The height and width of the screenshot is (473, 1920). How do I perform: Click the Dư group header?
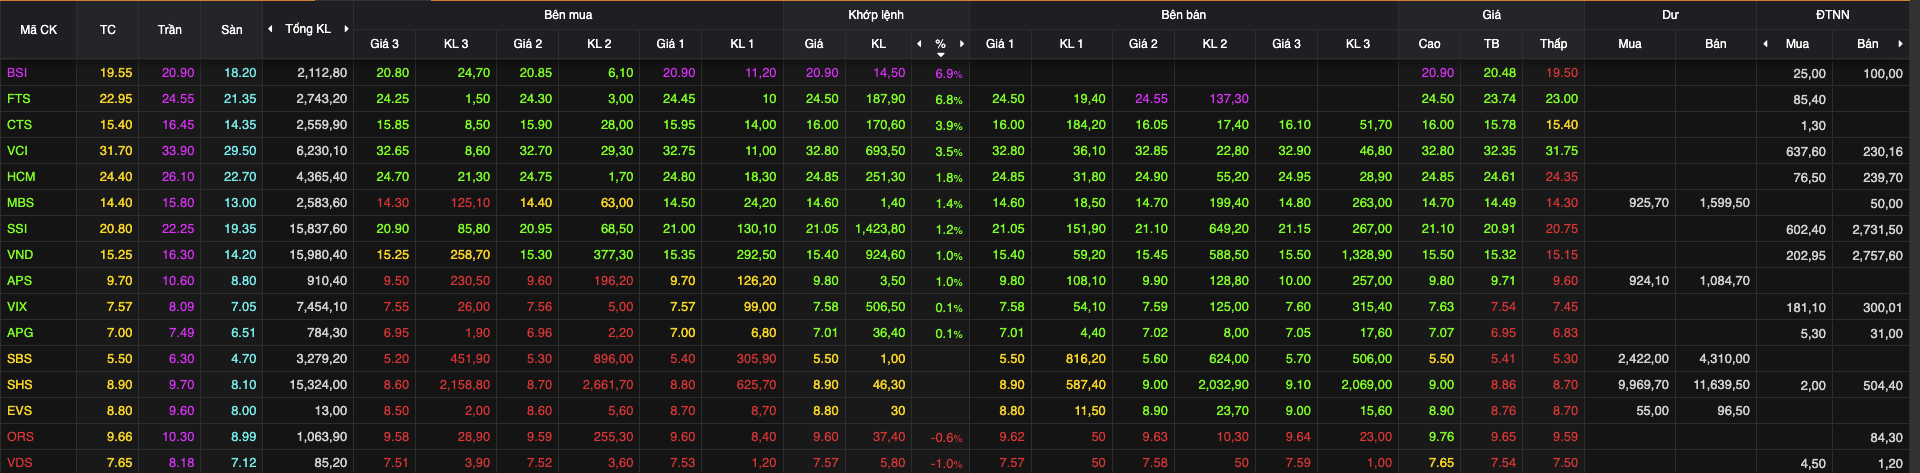(1671, 15)
